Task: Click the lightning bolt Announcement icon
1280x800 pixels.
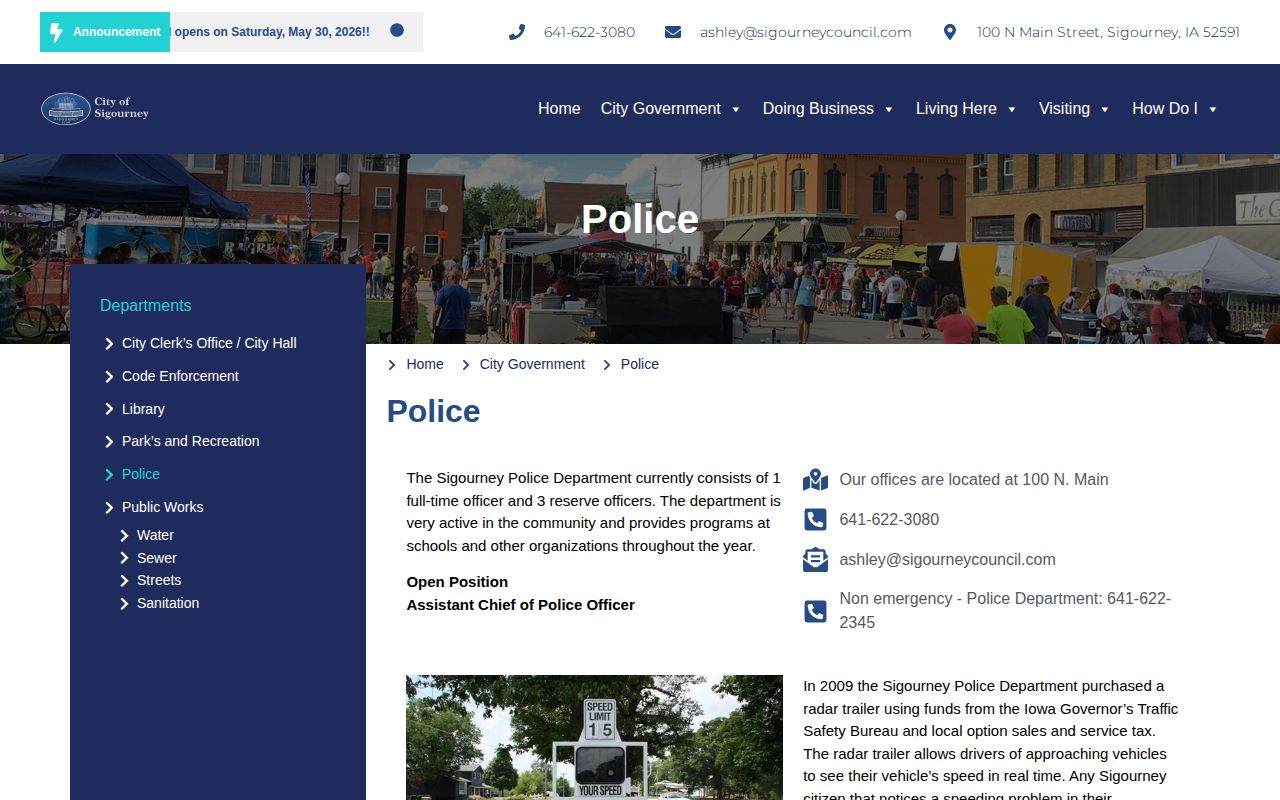Action: click(56, 32)
